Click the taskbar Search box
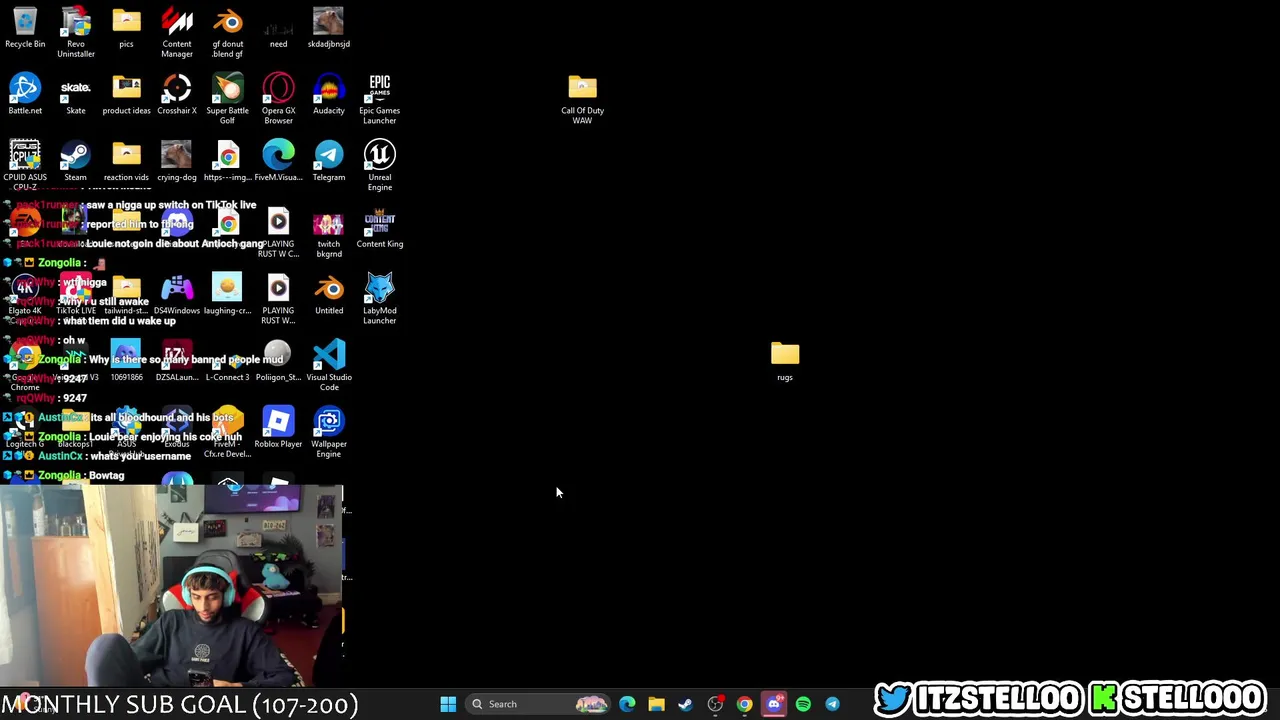Image resolution: width=1280 pixels, height=720 pixels. [538, 704]
